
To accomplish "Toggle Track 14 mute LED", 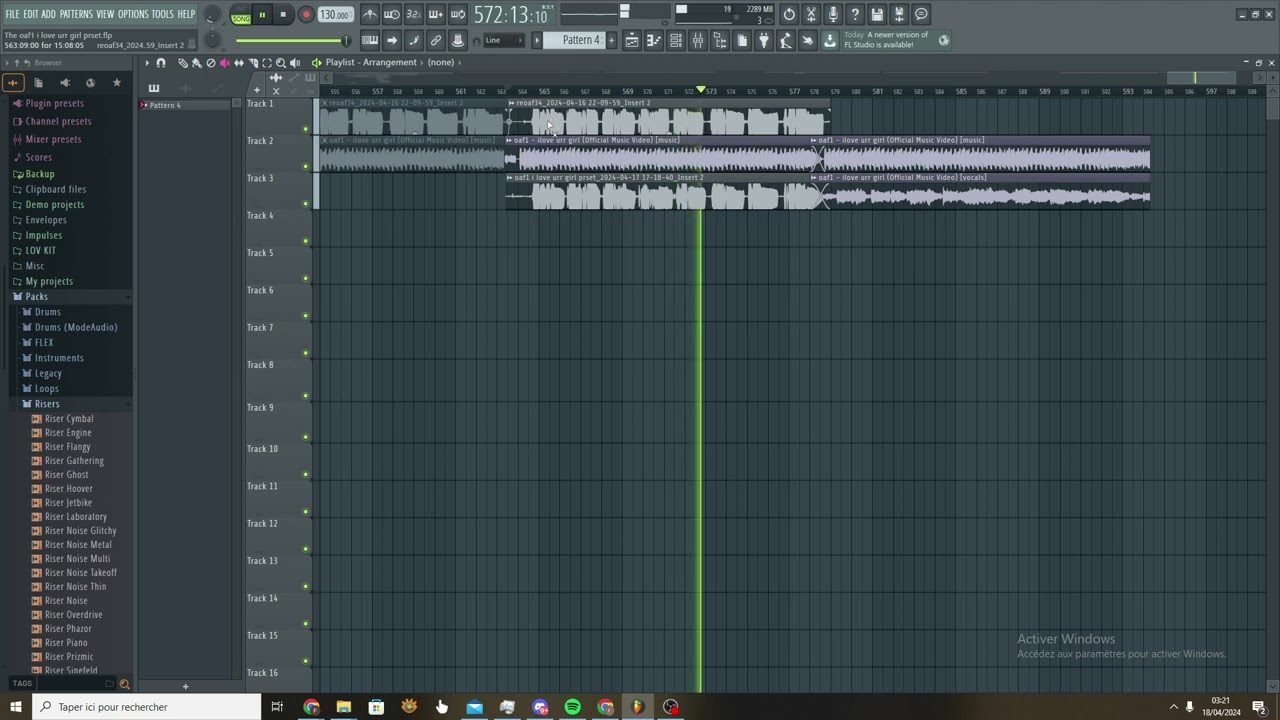I will tap(306, 624).
